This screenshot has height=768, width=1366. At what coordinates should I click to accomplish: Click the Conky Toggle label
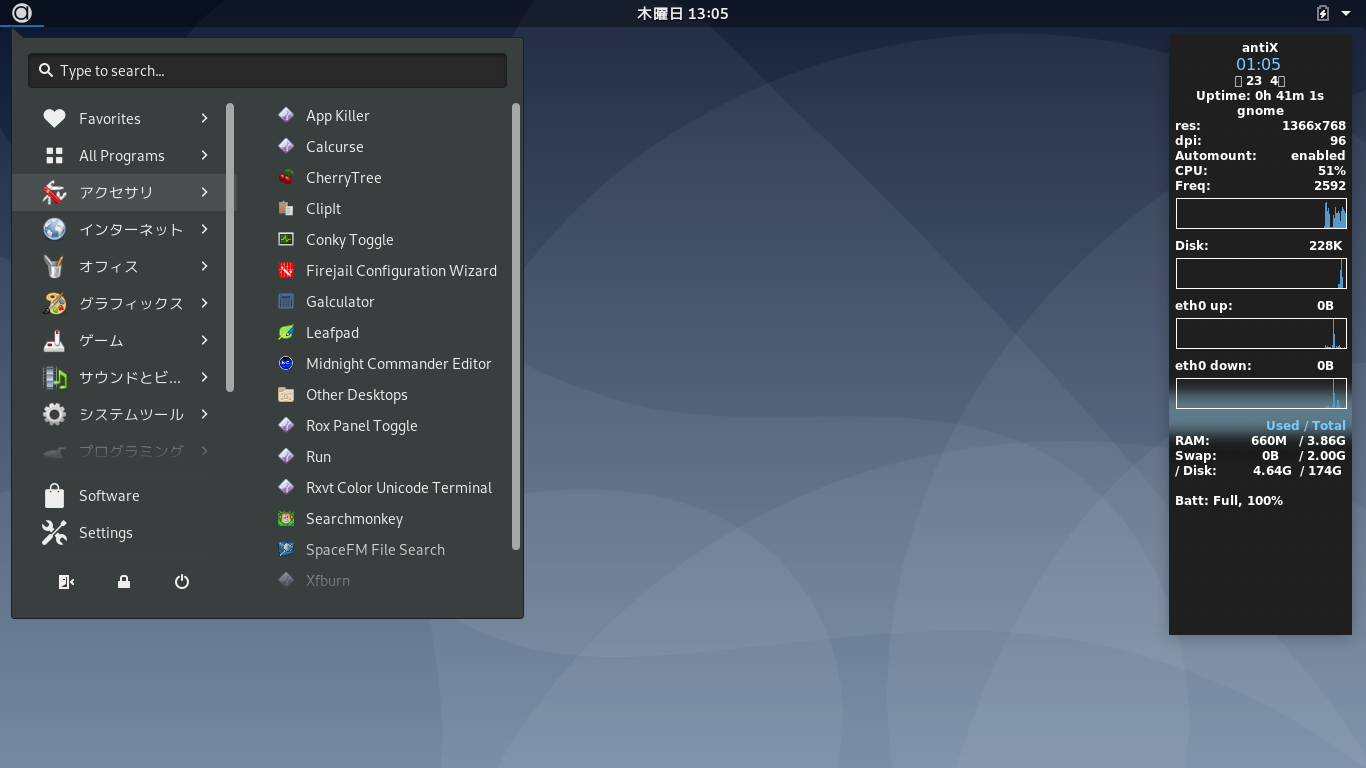pyautogui.click(x=350, y=240)
